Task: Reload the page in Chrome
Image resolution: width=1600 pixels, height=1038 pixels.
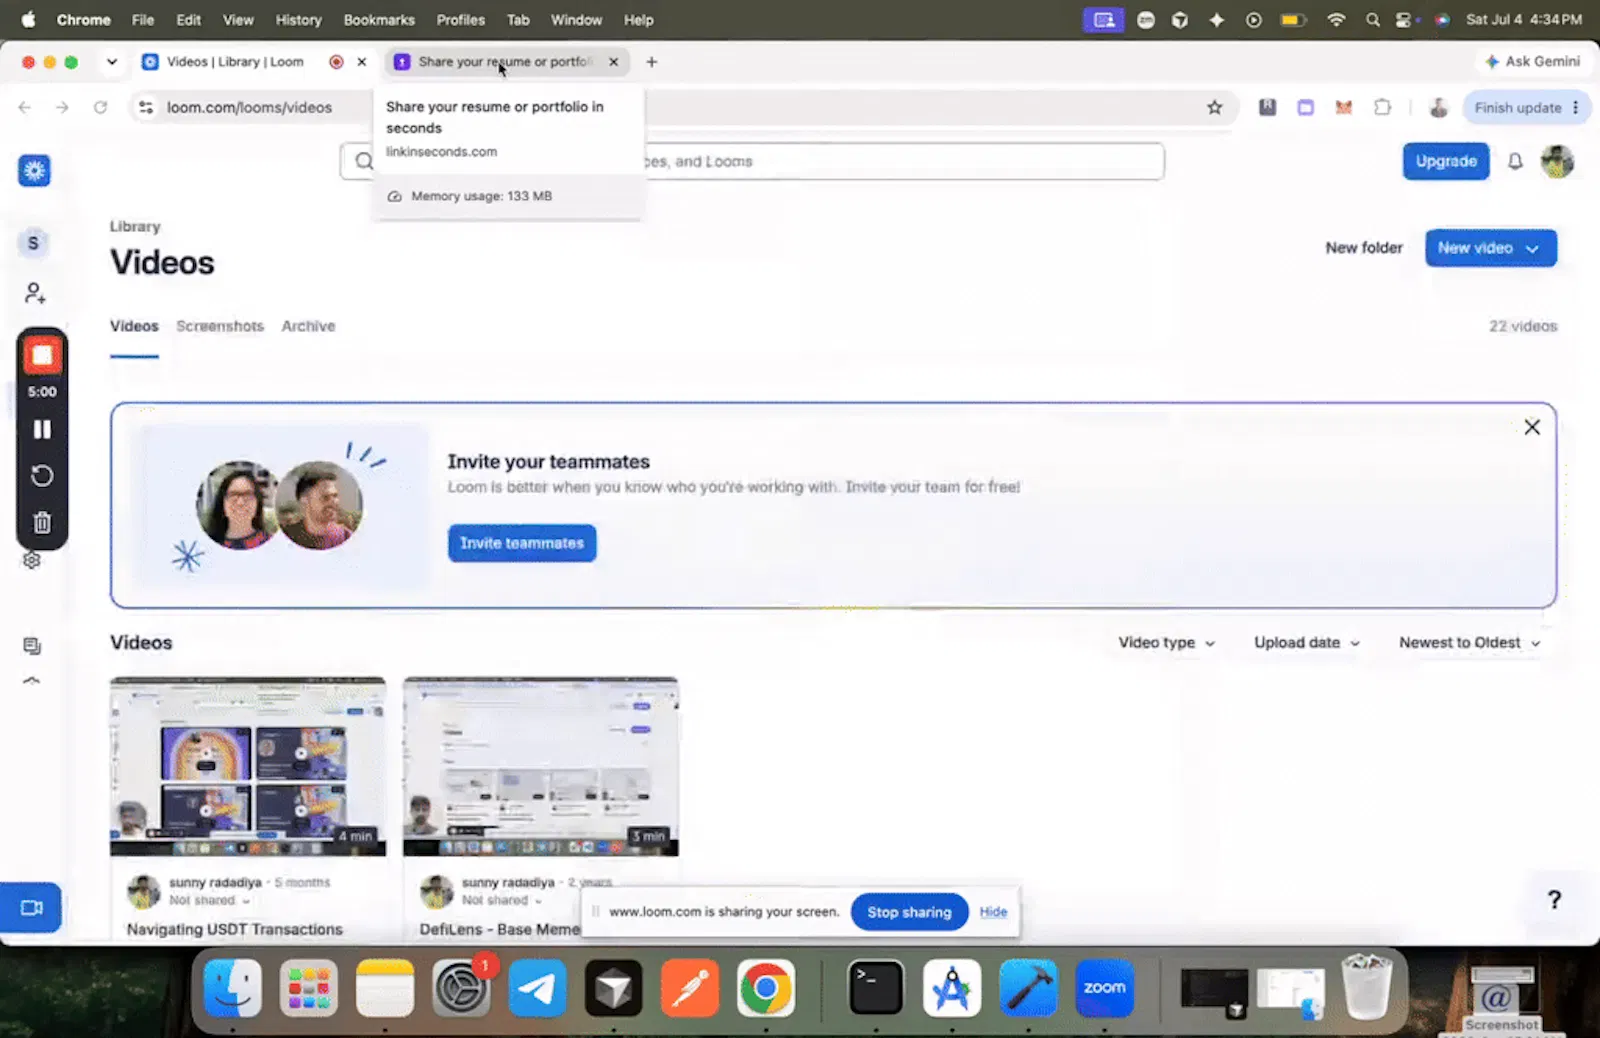Action: [100, 107]
